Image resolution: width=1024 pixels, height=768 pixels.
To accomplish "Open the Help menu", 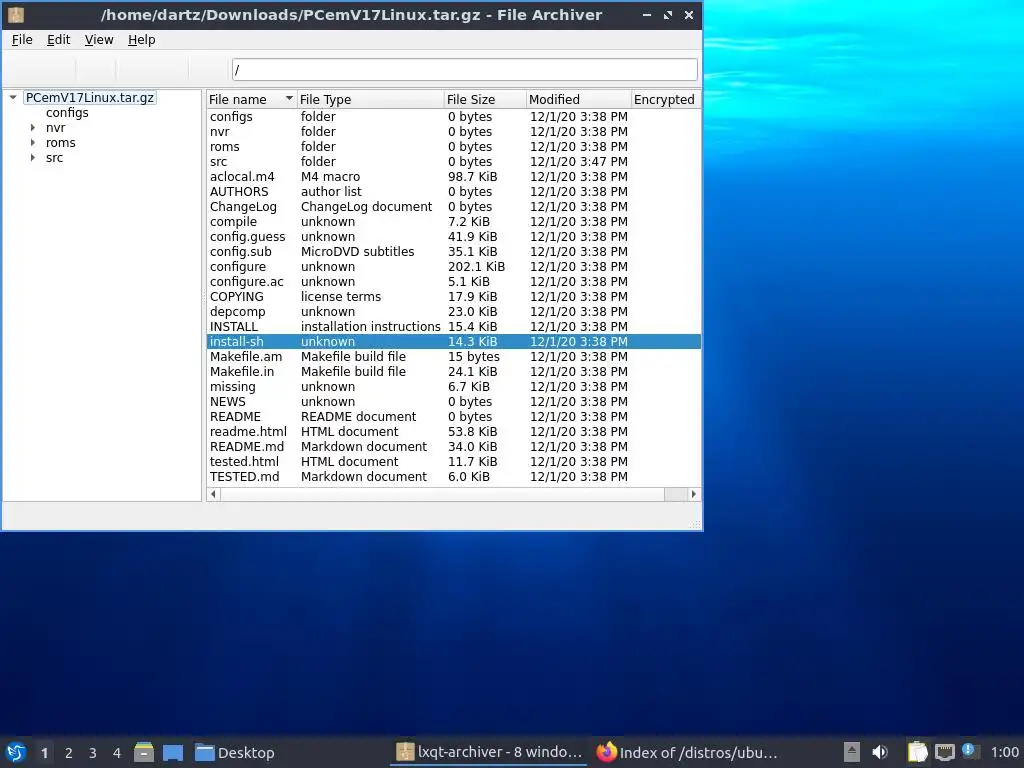I will (141, 40).
